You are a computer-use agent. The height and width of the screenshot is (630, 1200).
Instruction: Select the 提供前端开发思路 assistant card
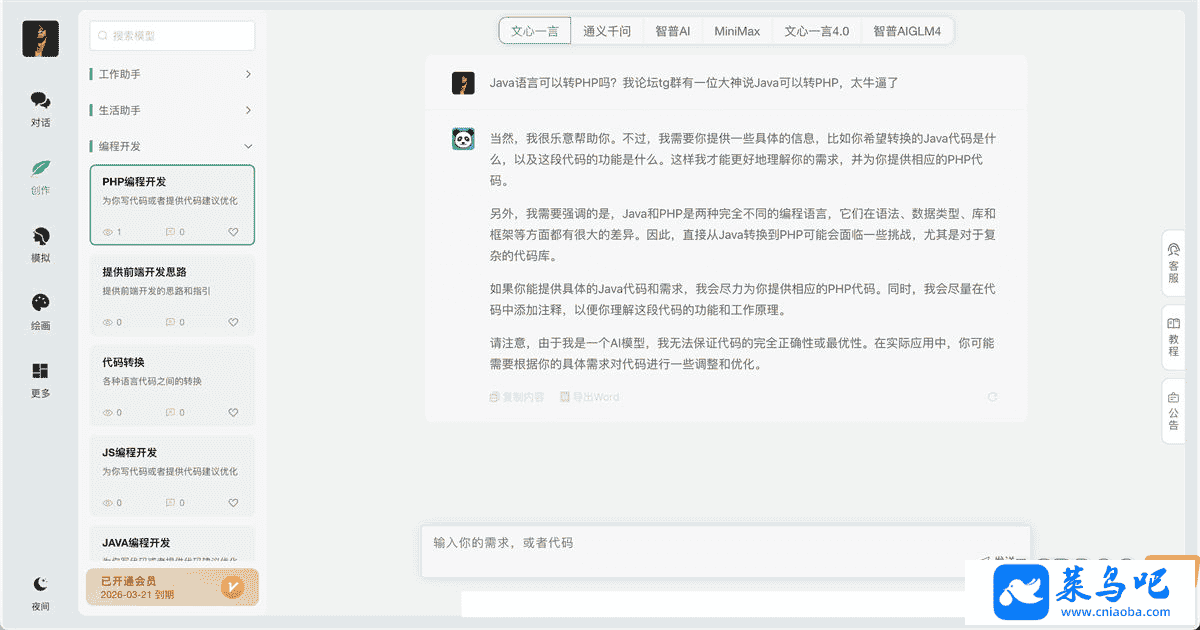[x=172, y=295]
